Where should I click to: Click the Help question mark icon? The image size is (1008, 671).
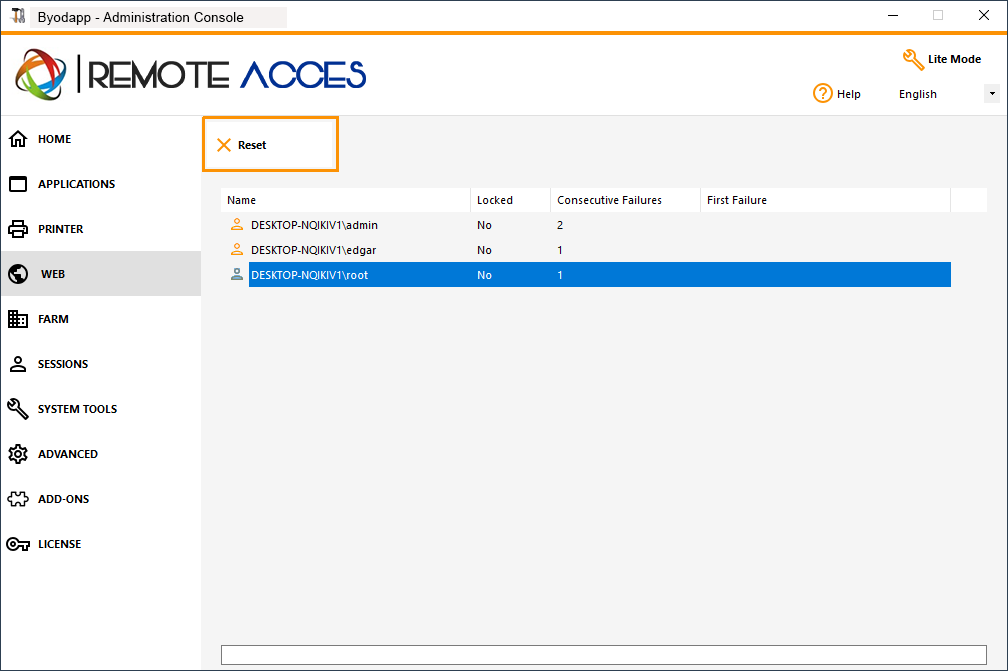pyautogui.click(x=822, y=93)
